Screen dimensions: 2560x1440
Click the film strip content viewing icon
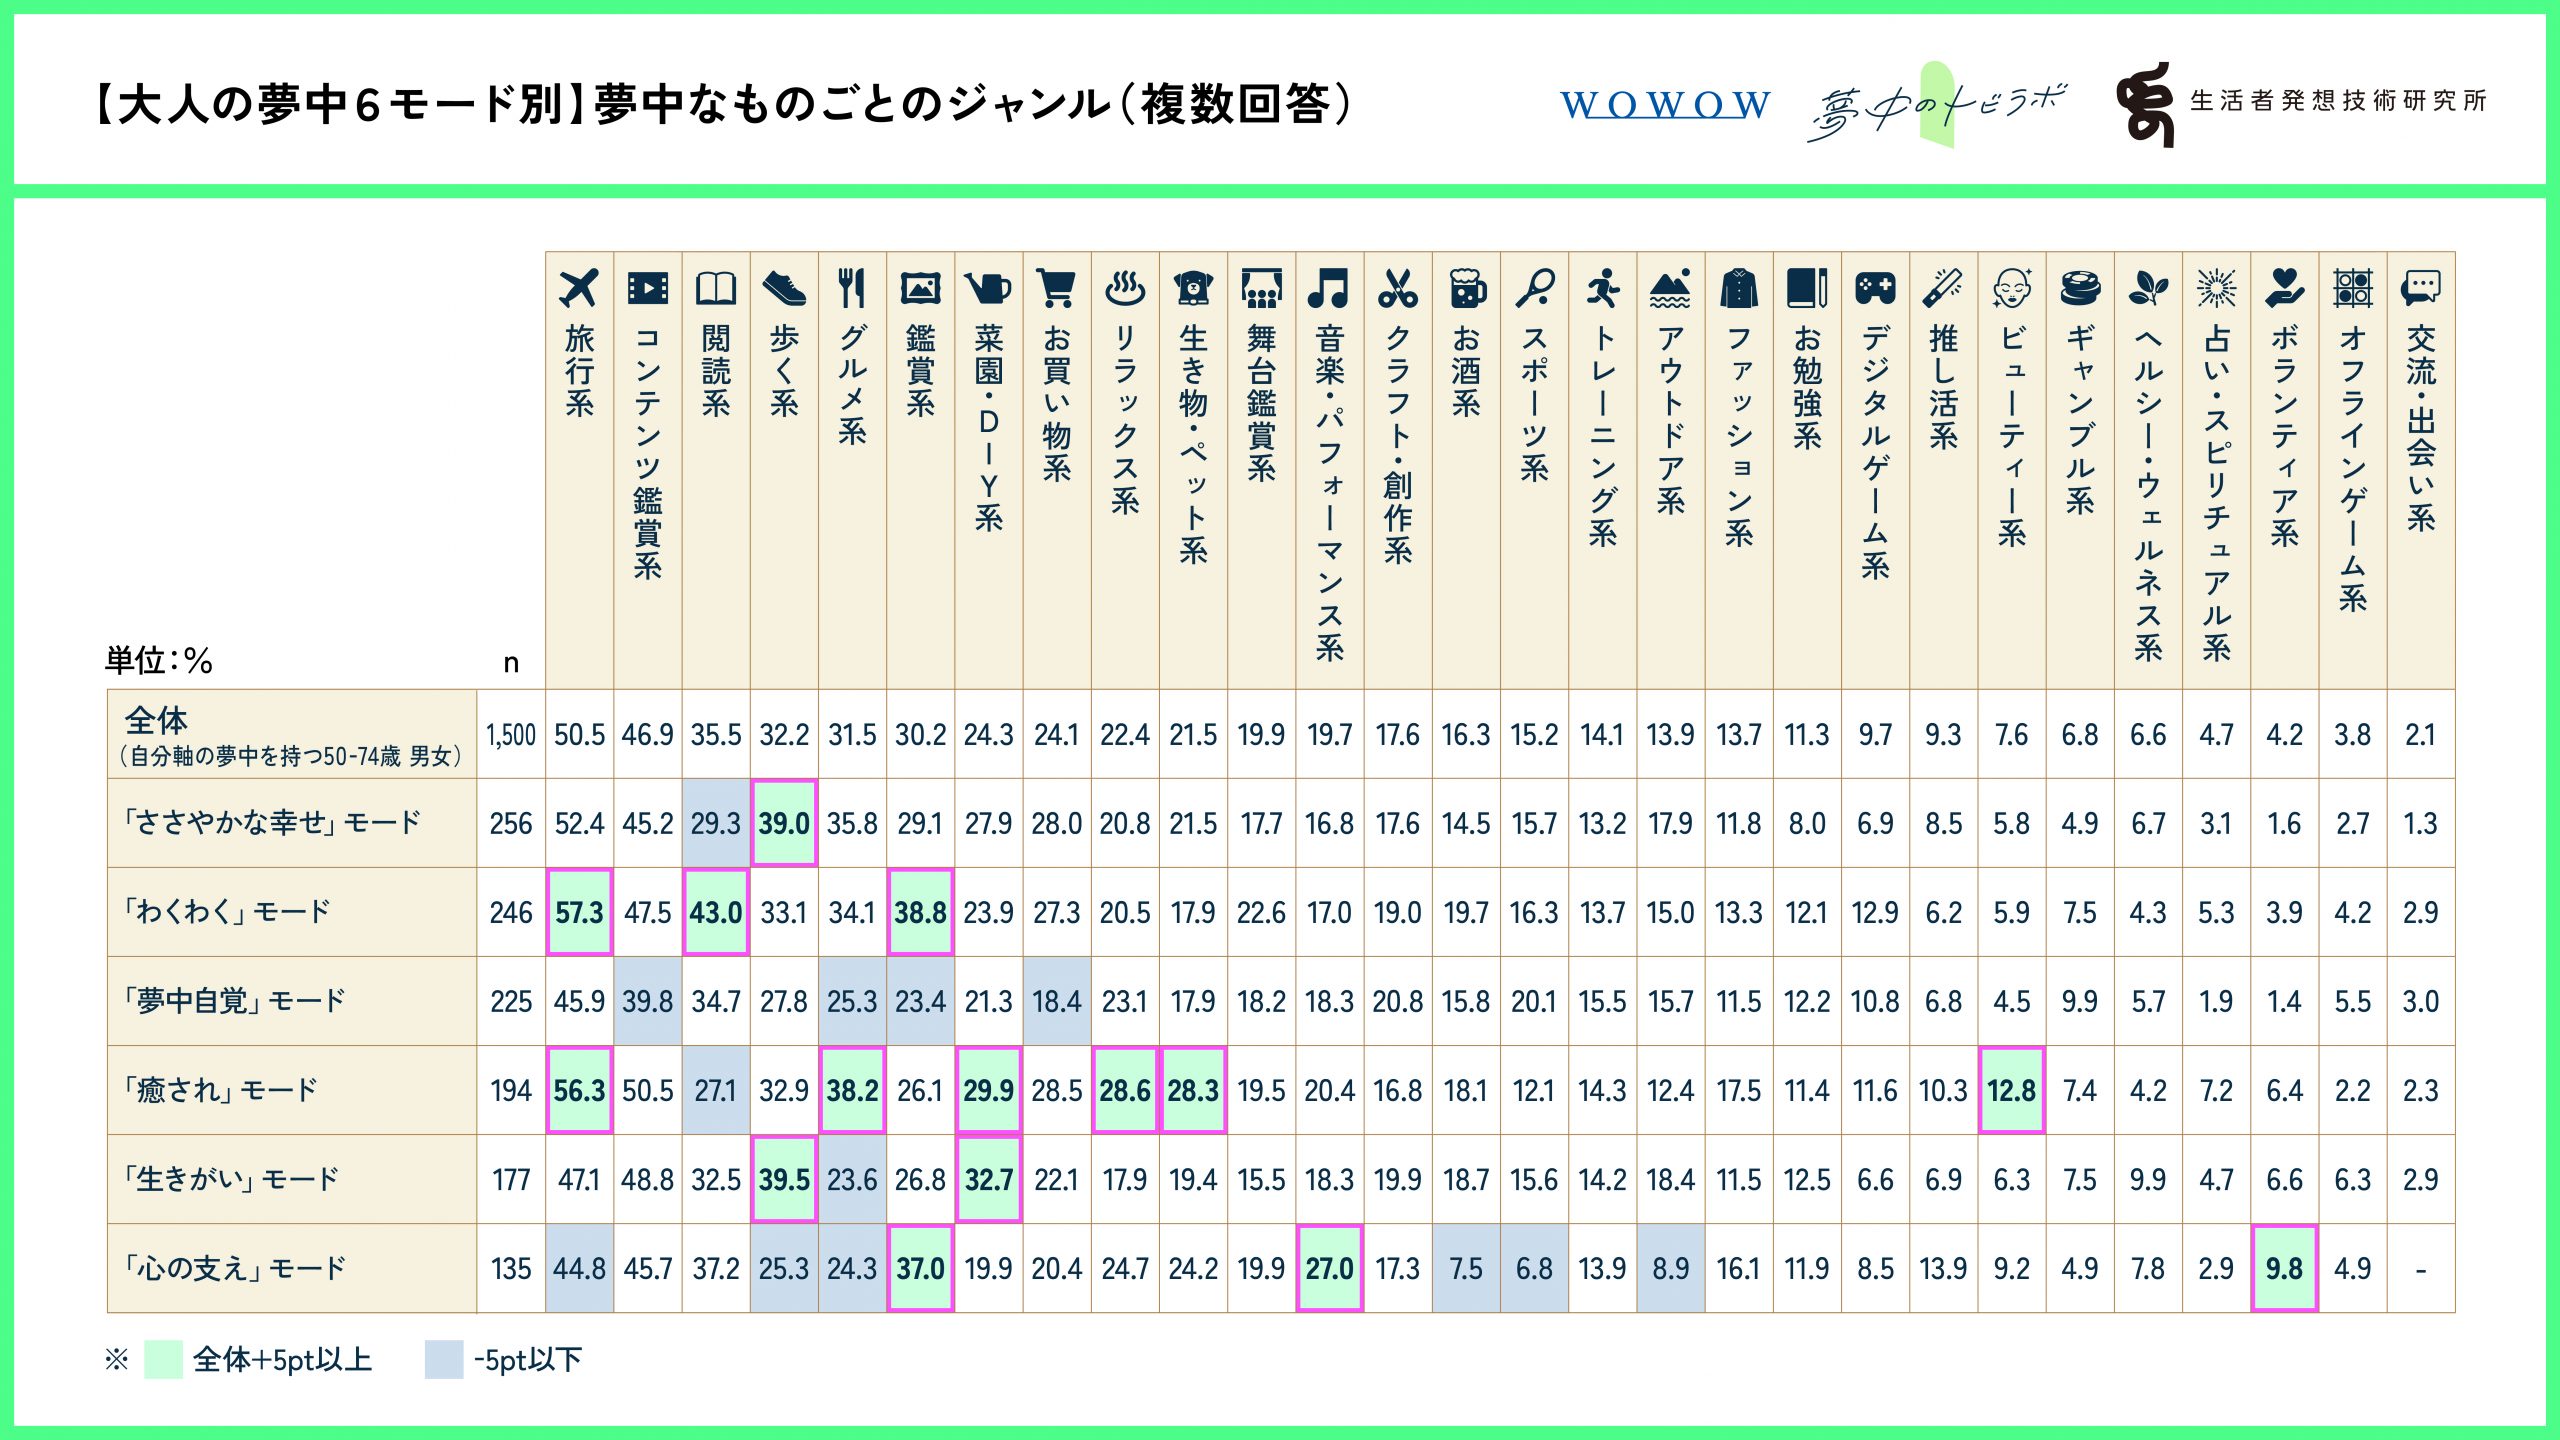pos(647,288)
